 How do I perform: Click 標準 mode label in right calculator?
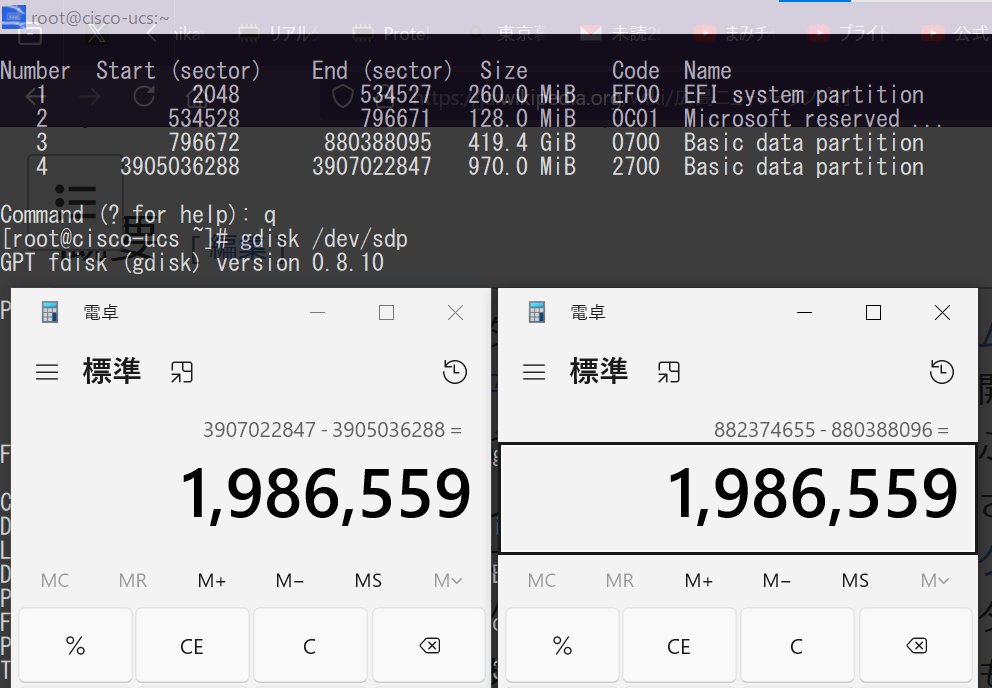tap(599, 371)
